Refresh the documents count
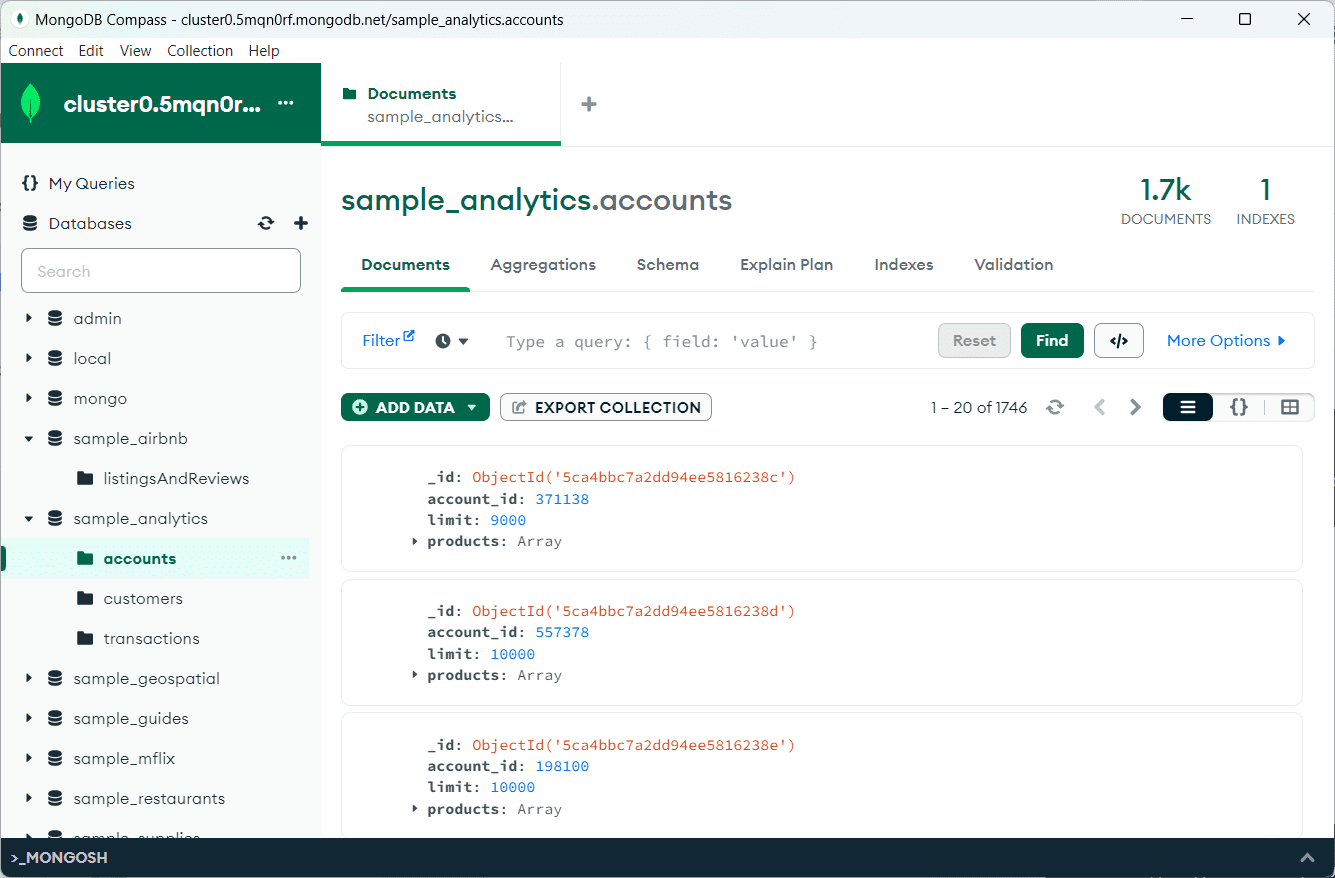Screen dimensions: 1335x878 1055,407
